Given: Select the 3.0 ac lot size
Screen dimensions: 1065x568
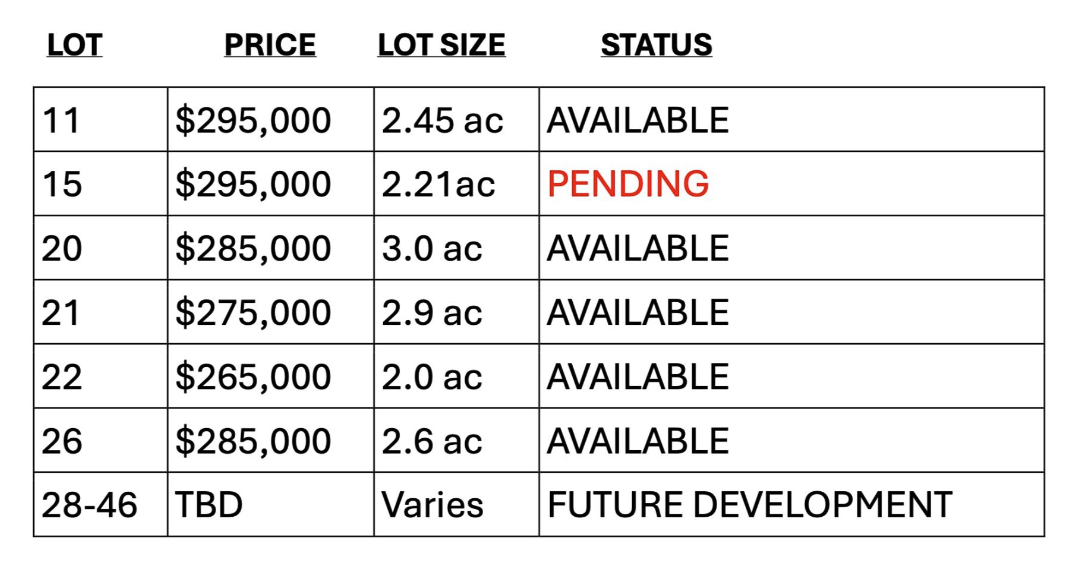Looking at the screenshot, I should pyautogui.click(x=432, y=248).
